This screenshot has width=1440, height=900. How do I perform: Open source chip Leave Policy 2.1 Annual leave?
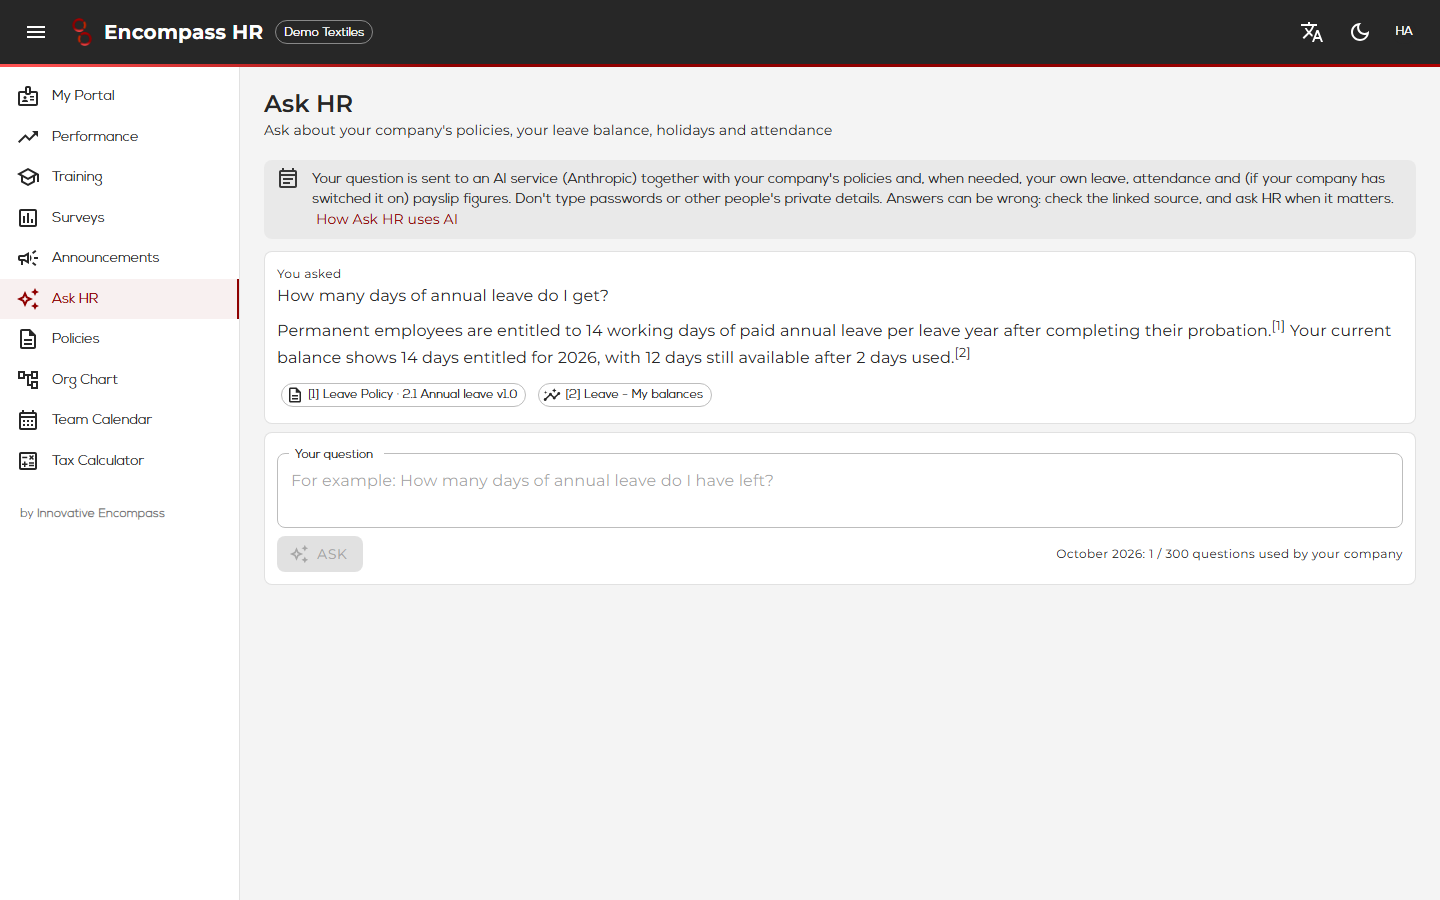[x=403, y=395]
